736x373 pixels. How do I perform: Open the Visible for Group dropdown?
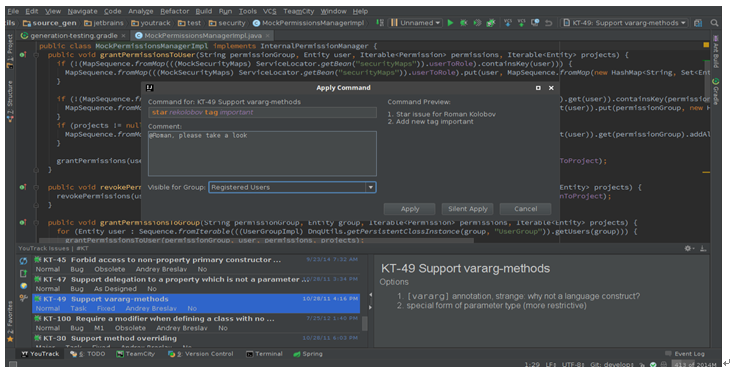[x=371, y=187]
